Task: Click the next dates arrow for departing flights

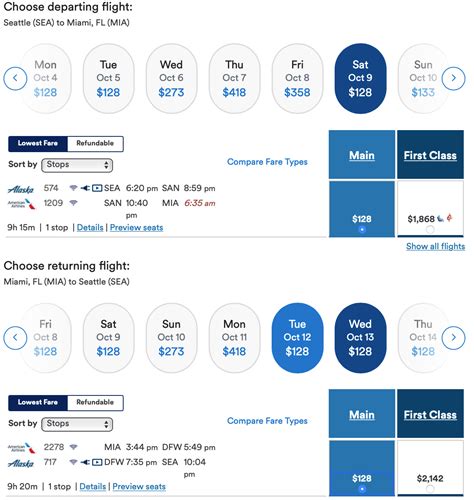Action: coord(453,78)
